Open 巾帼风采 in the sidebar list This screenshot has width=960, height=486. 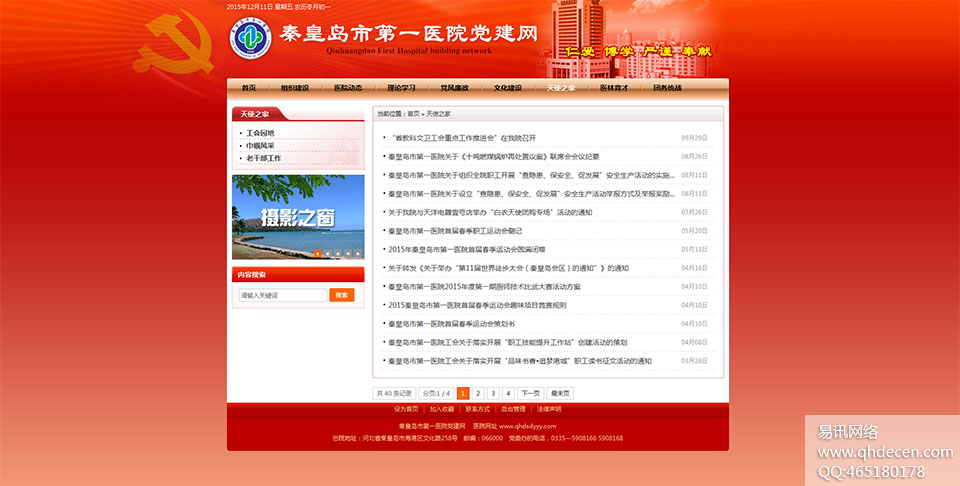click(260, 146)
